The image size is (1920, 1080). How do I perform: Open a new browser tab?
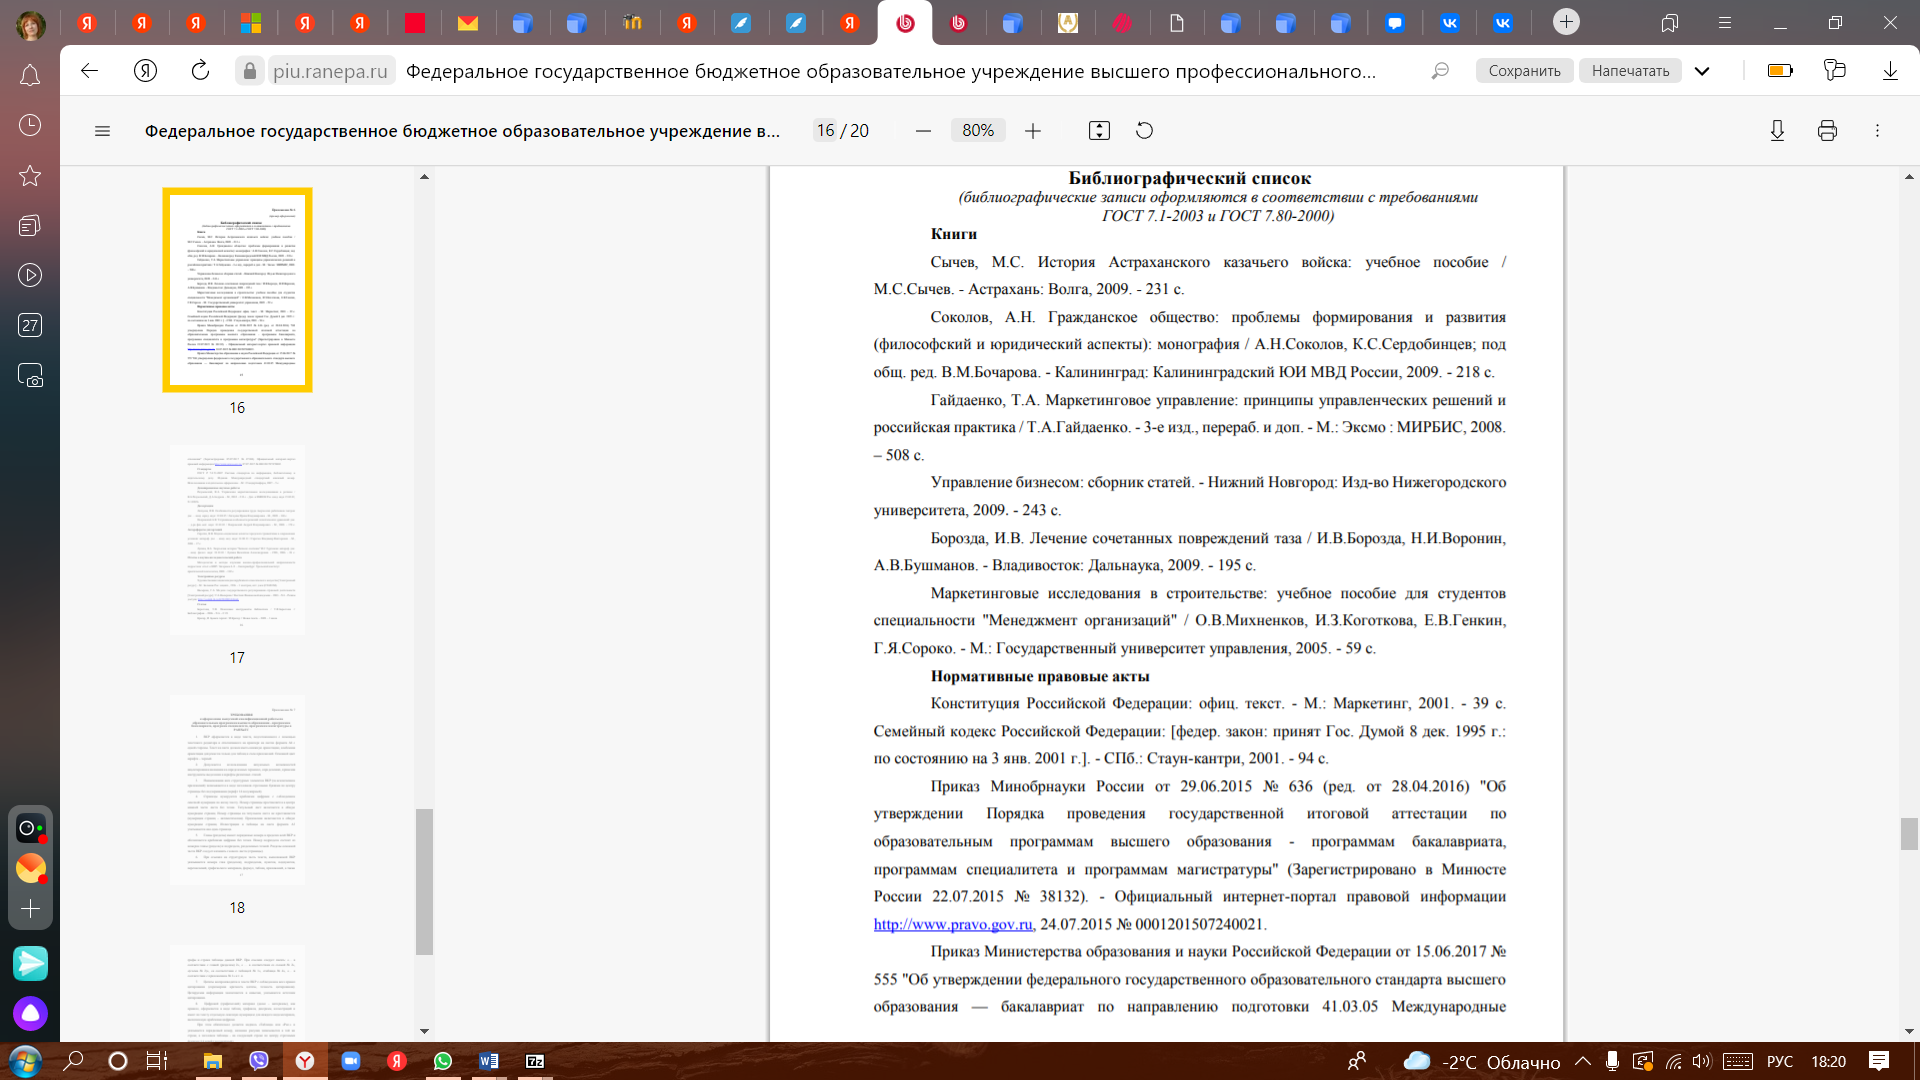pyautogui.click(x=1566, y=22)
